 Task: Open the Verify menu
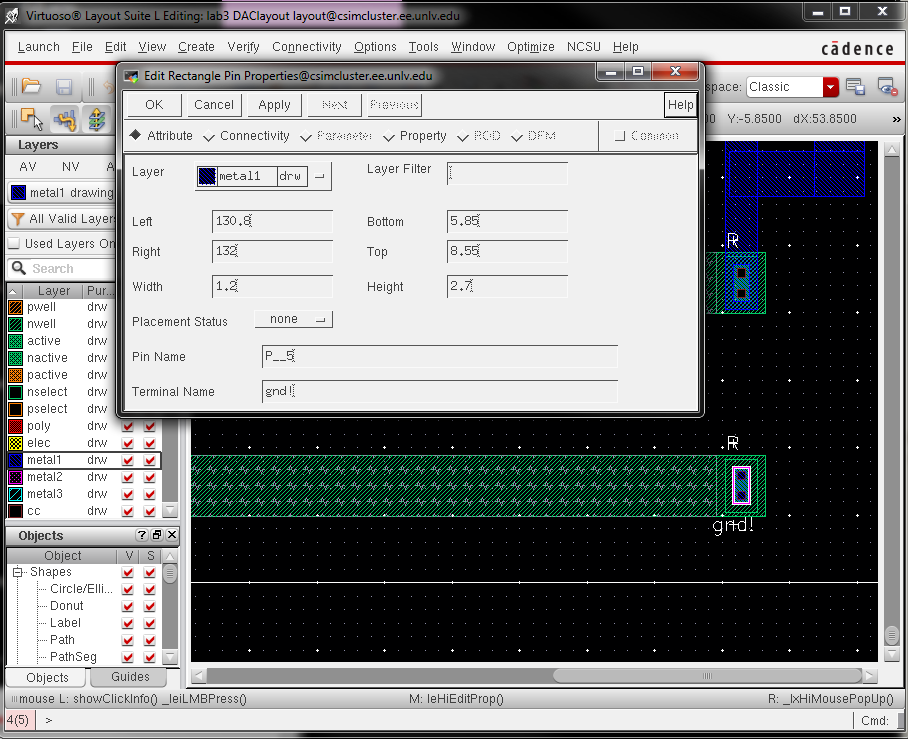pos(243,47)
